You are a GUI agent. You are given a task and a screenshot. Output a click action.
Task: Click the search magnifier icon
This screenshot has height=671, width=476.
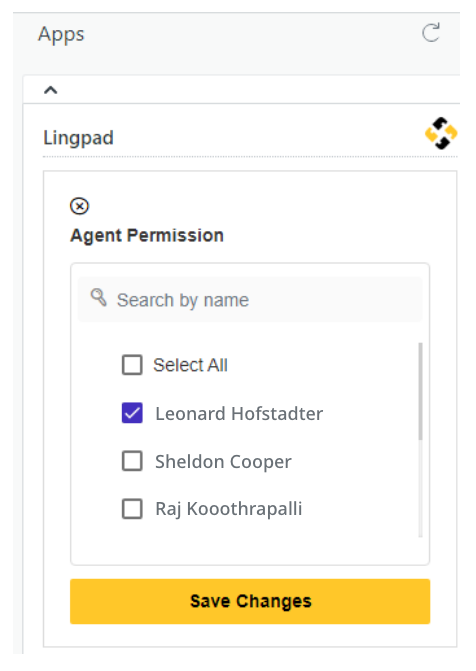click(98, 297)
